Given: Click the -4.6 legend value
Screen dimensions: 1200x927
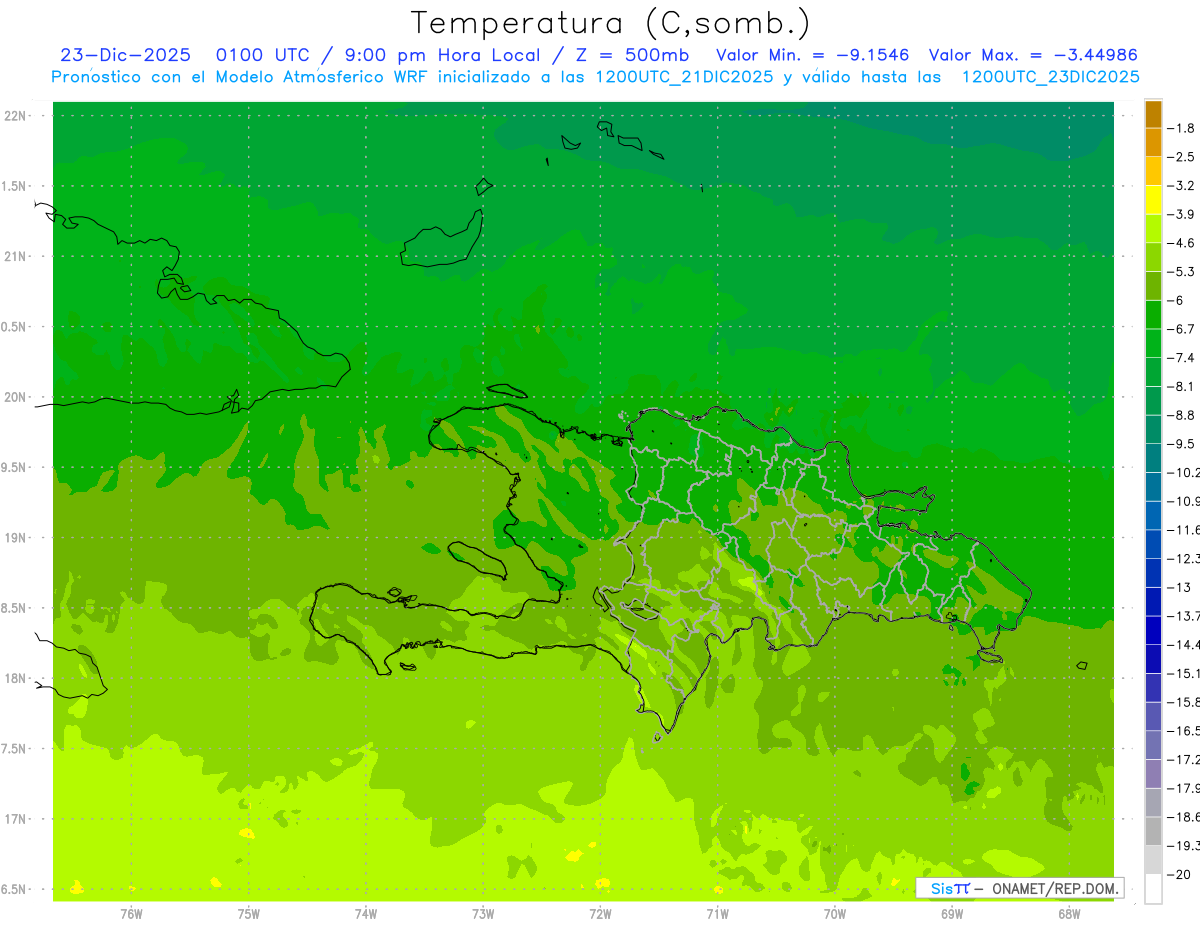Looking at the screenshot, I should (1181, 243).
